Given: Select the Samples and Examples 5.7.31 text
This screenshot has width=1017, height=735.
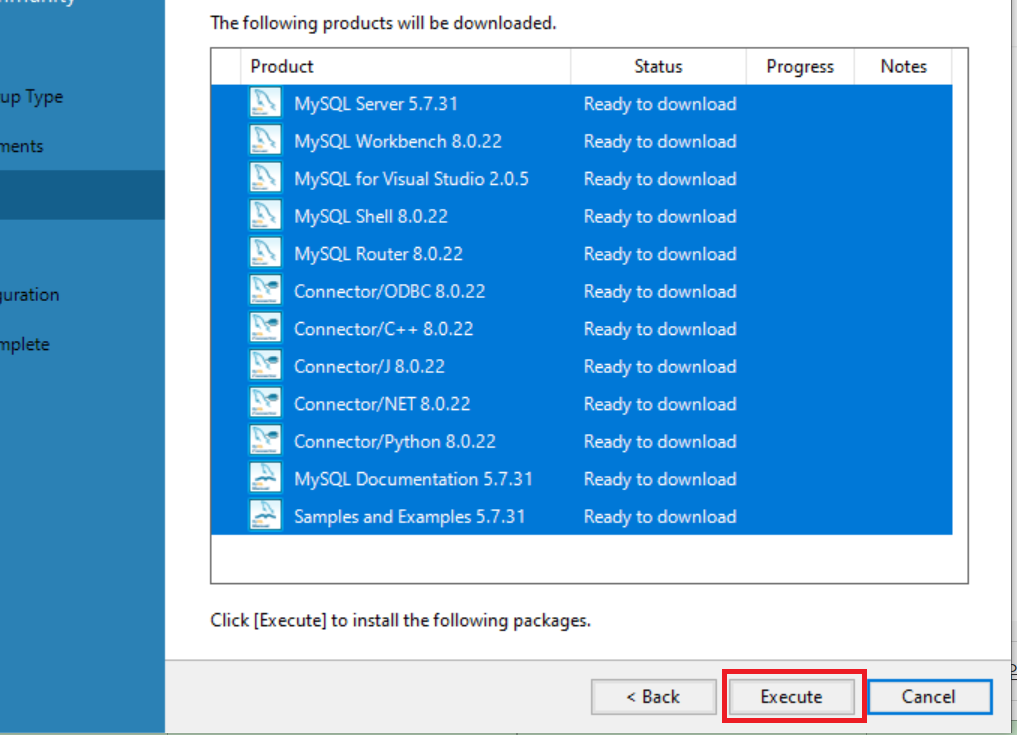Looking at the screenshot, I should coord(409,516).
